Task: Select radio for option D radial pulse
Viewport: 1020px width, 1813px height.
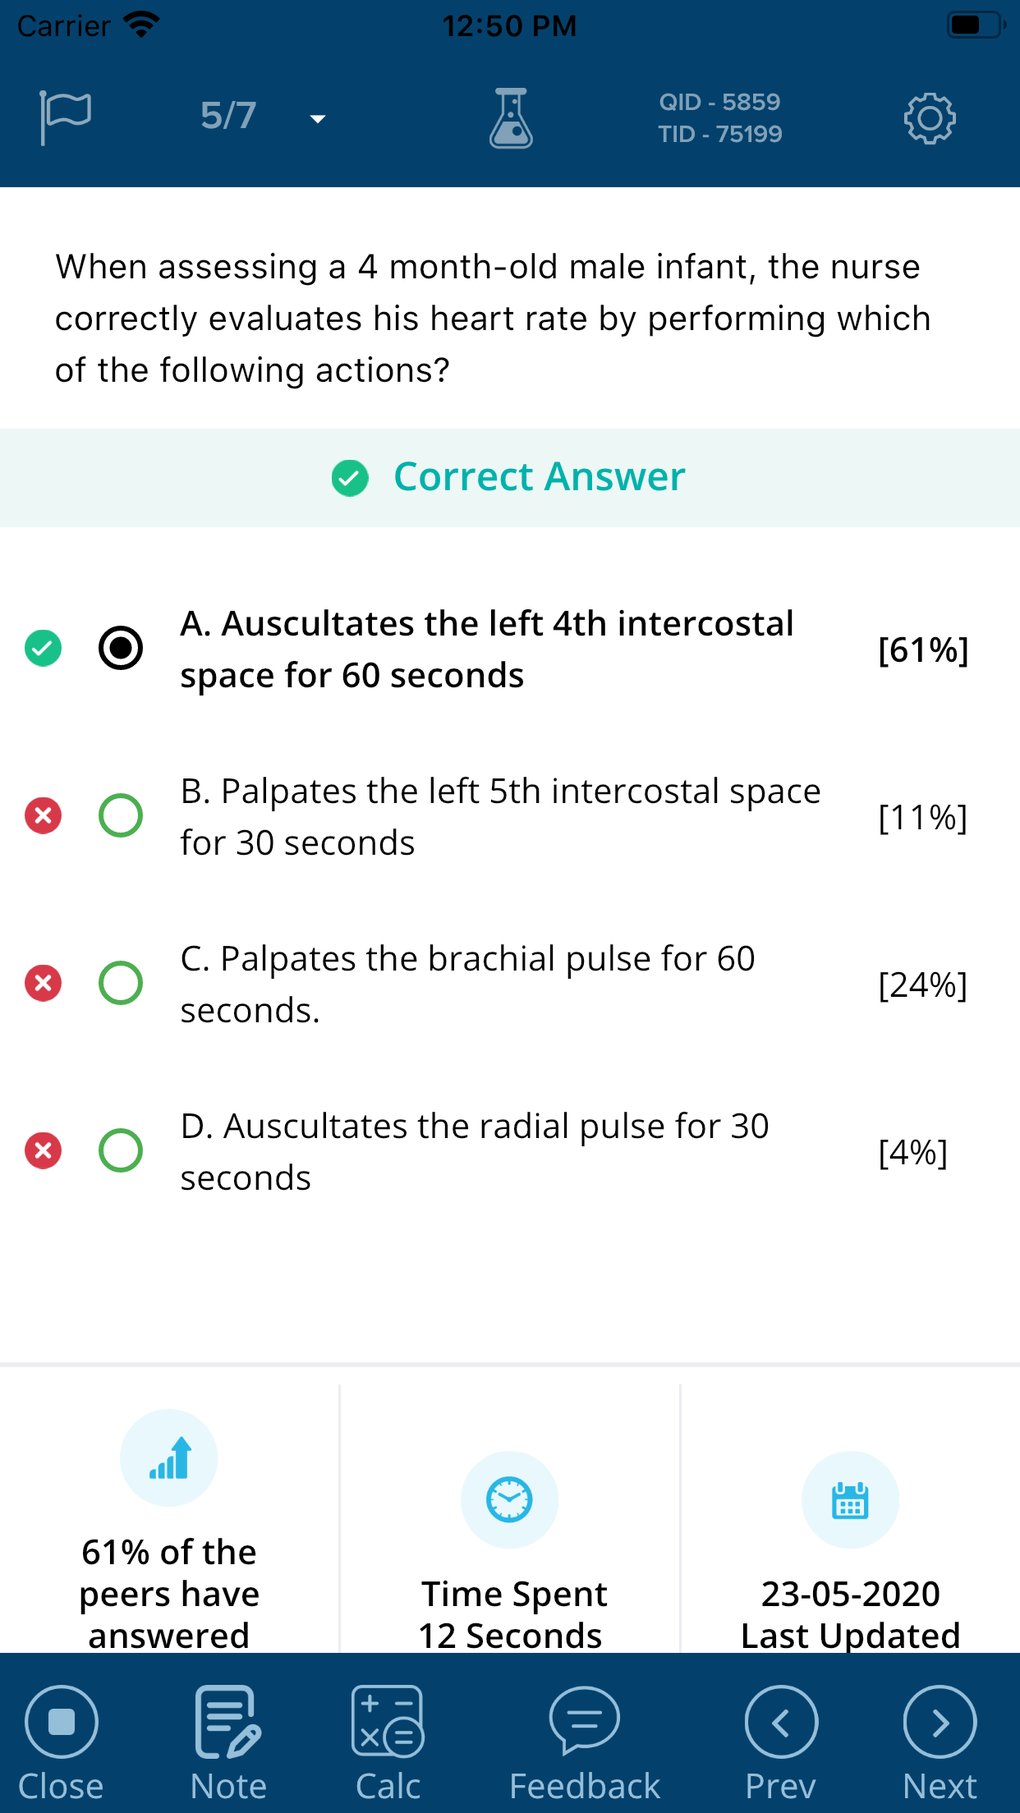Action: pos(121,1150)
